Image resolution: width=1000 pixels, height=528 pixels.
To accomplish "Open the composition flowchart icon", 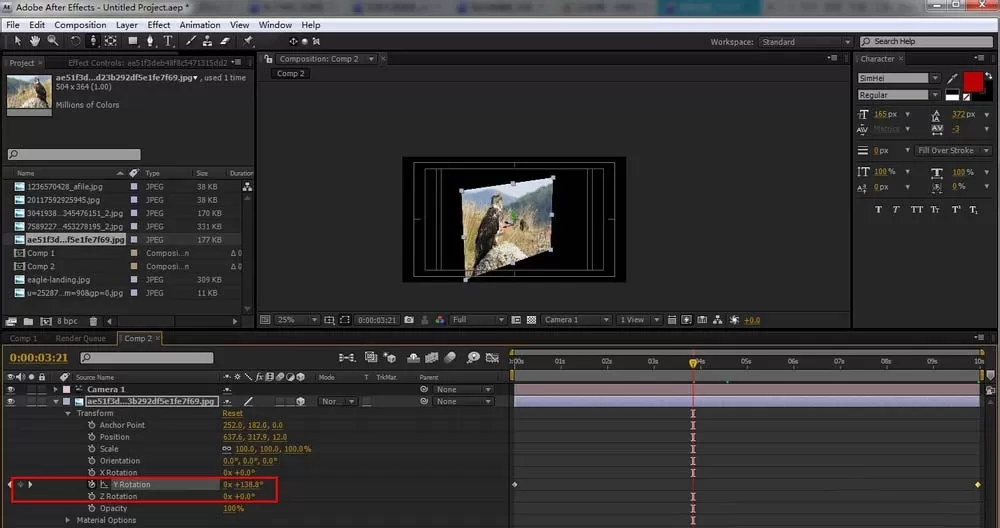I will (717, 319).
